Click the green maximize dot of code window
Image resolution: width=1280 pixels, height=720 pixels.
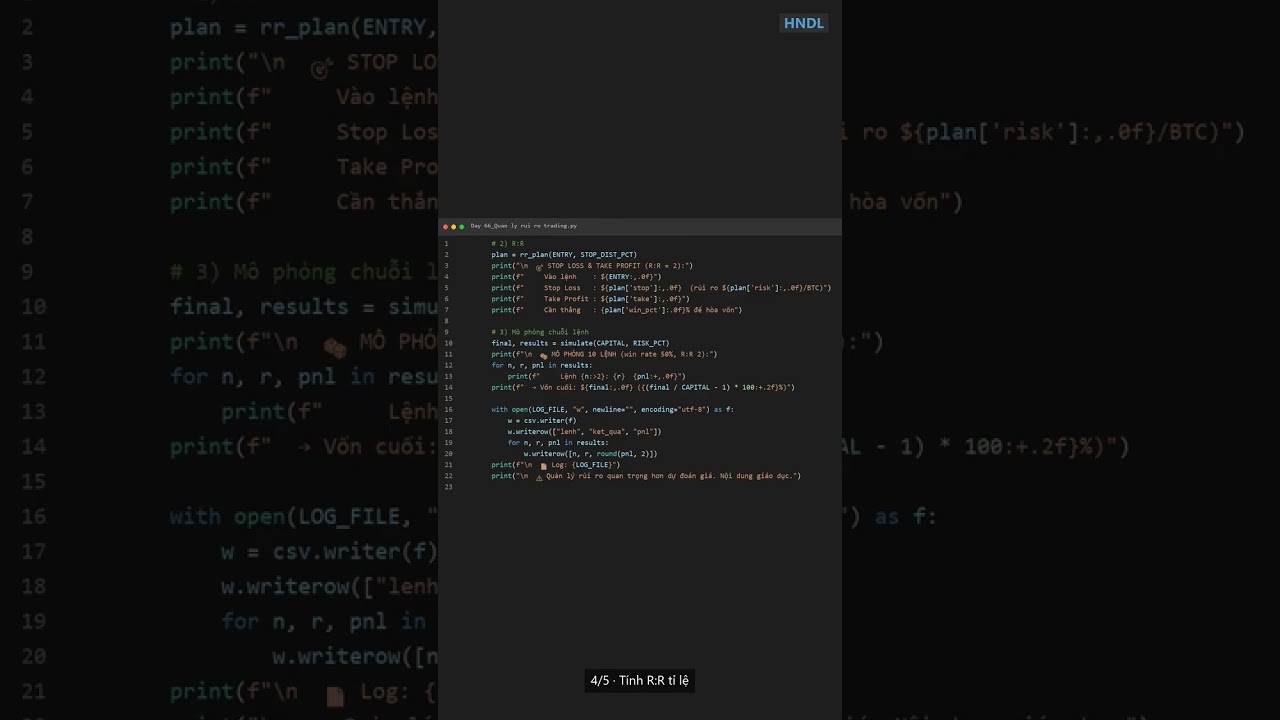pyautogui.click(x=461, y=227)
